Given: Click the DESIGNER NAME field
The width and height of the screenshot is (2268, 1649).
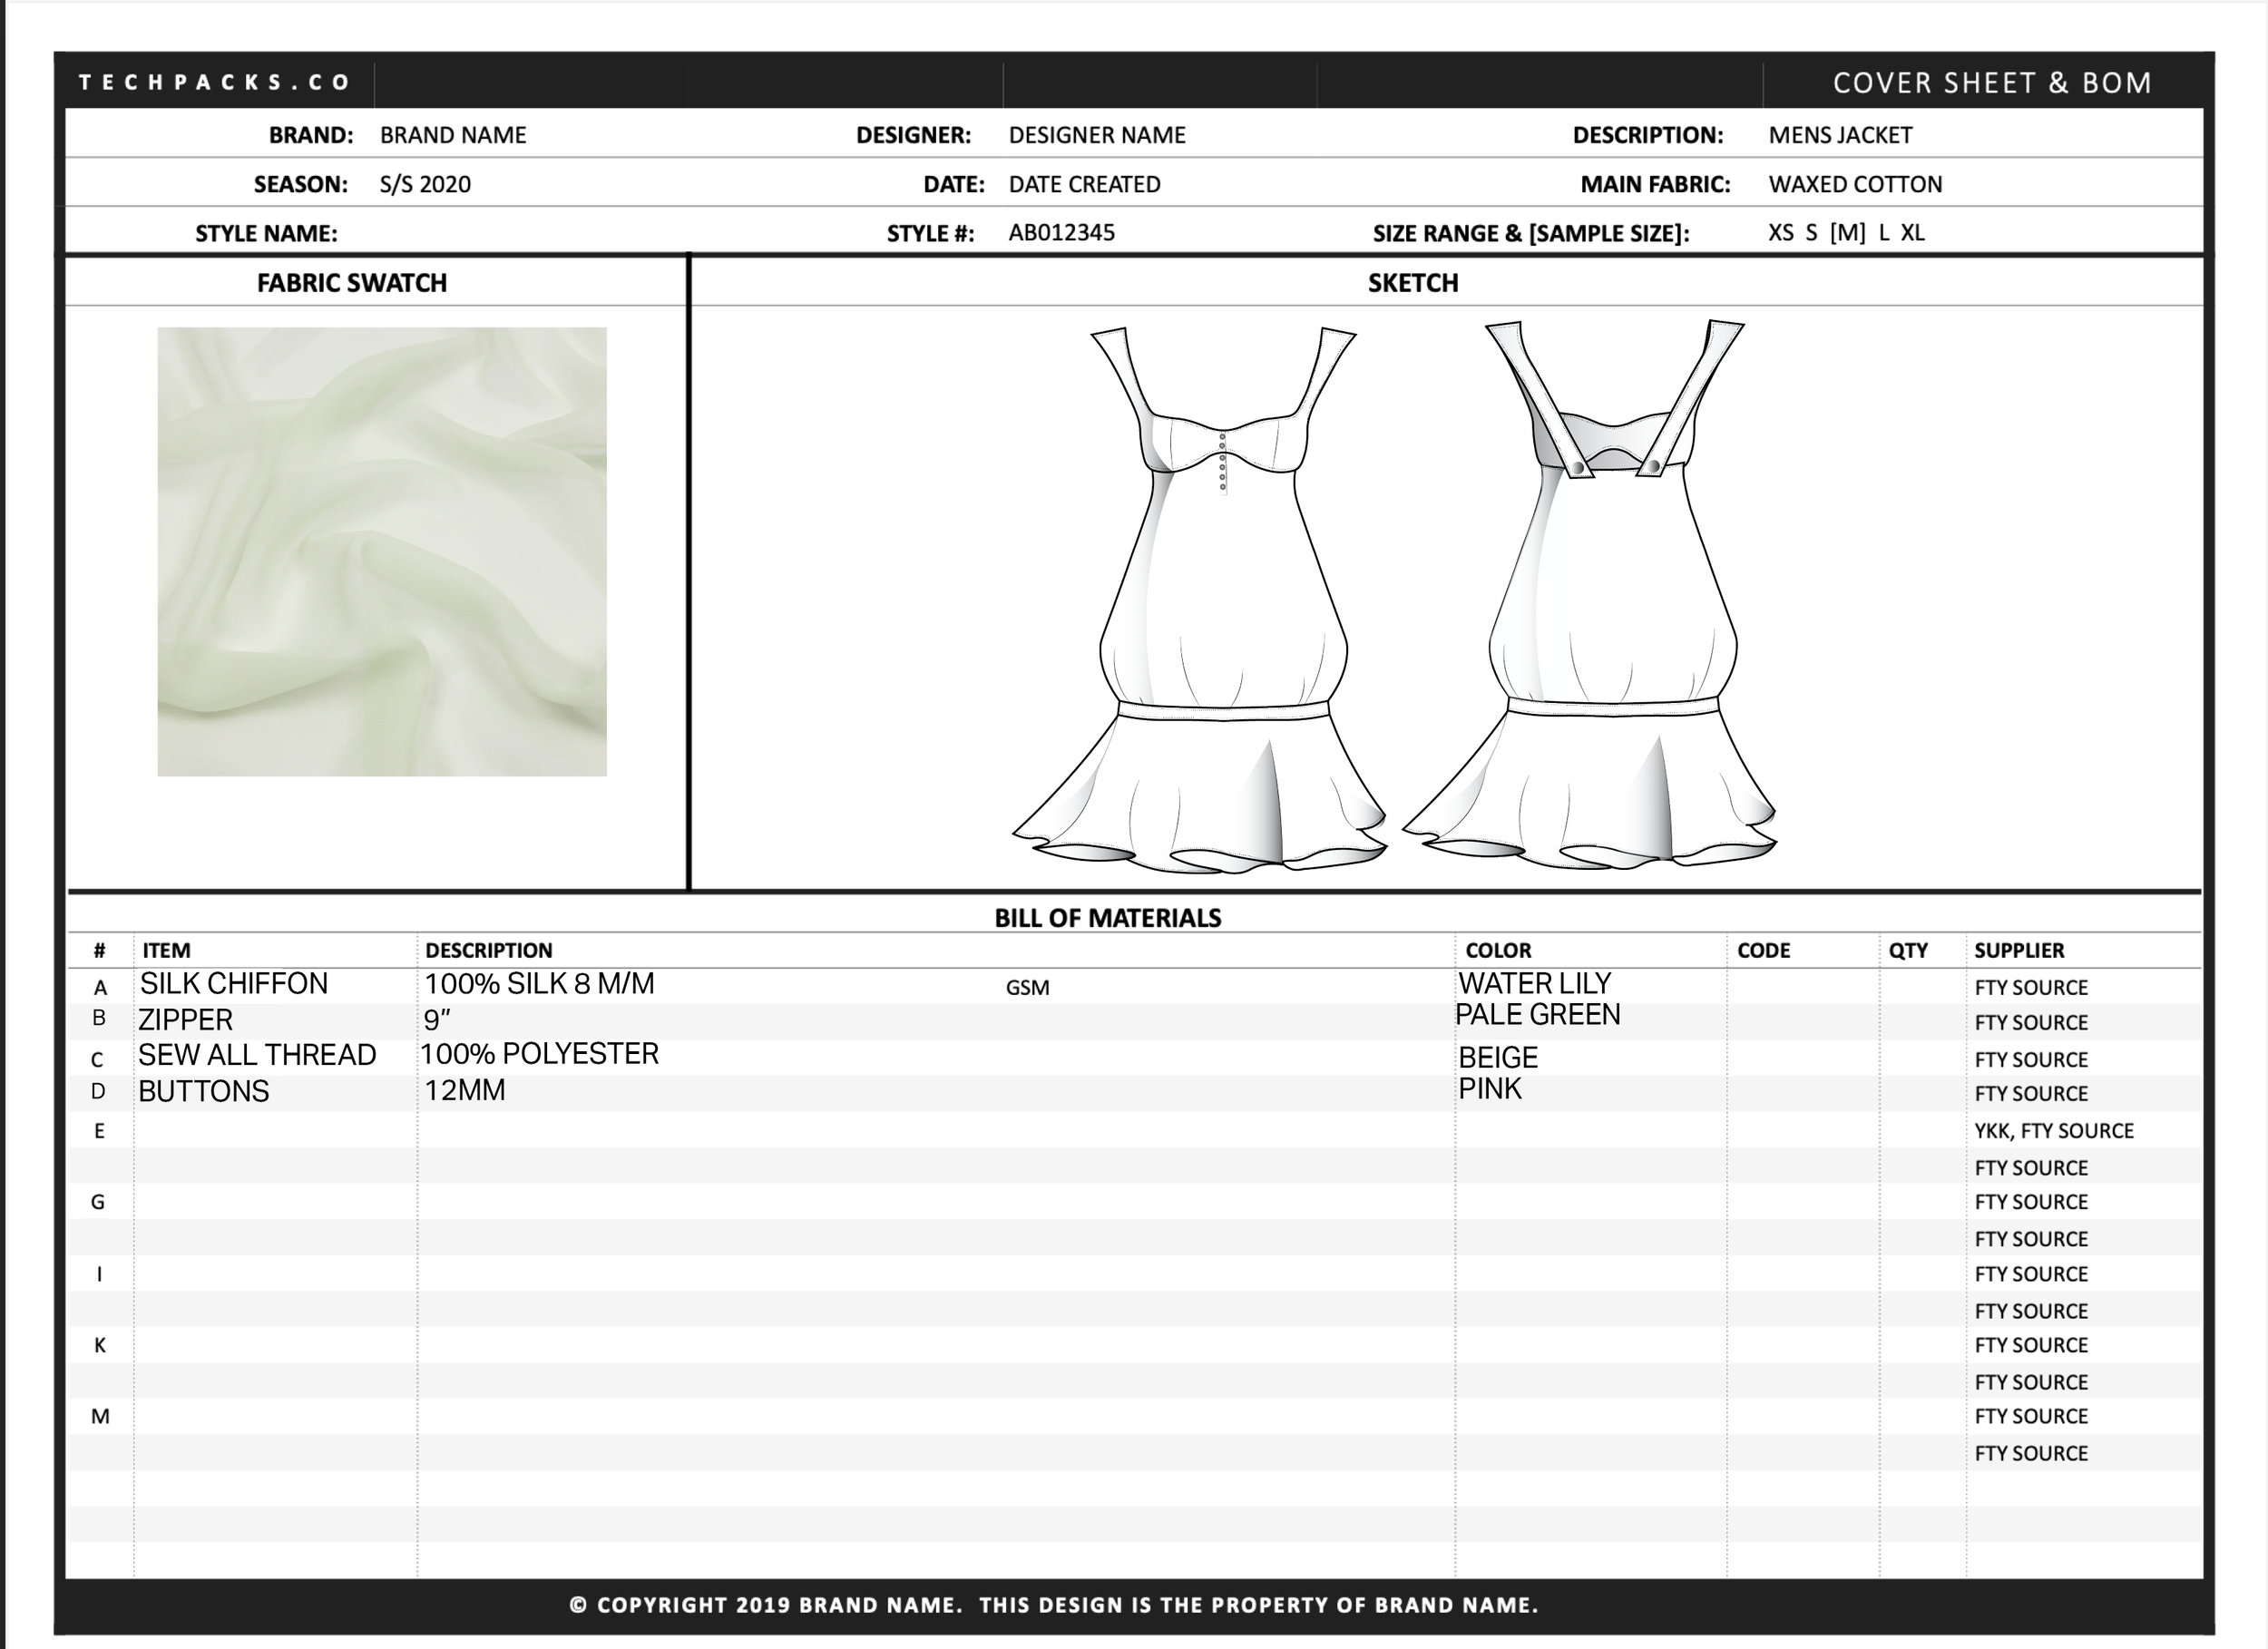Looking at the screenshot, I should (1096, 135).
